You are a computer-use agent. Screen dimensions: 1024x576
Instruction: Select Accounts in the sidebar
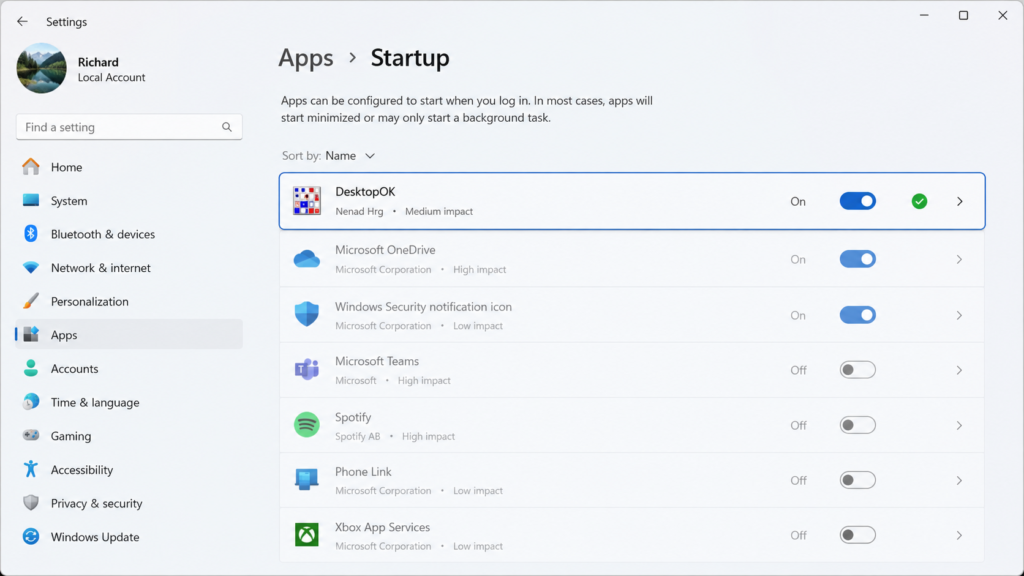pos(129,368)
